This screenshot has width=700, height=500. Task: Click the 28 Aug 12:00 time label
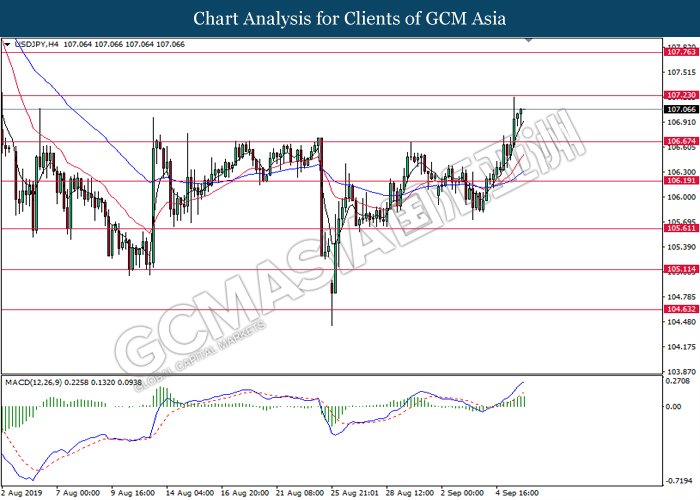tap(409, 492)
